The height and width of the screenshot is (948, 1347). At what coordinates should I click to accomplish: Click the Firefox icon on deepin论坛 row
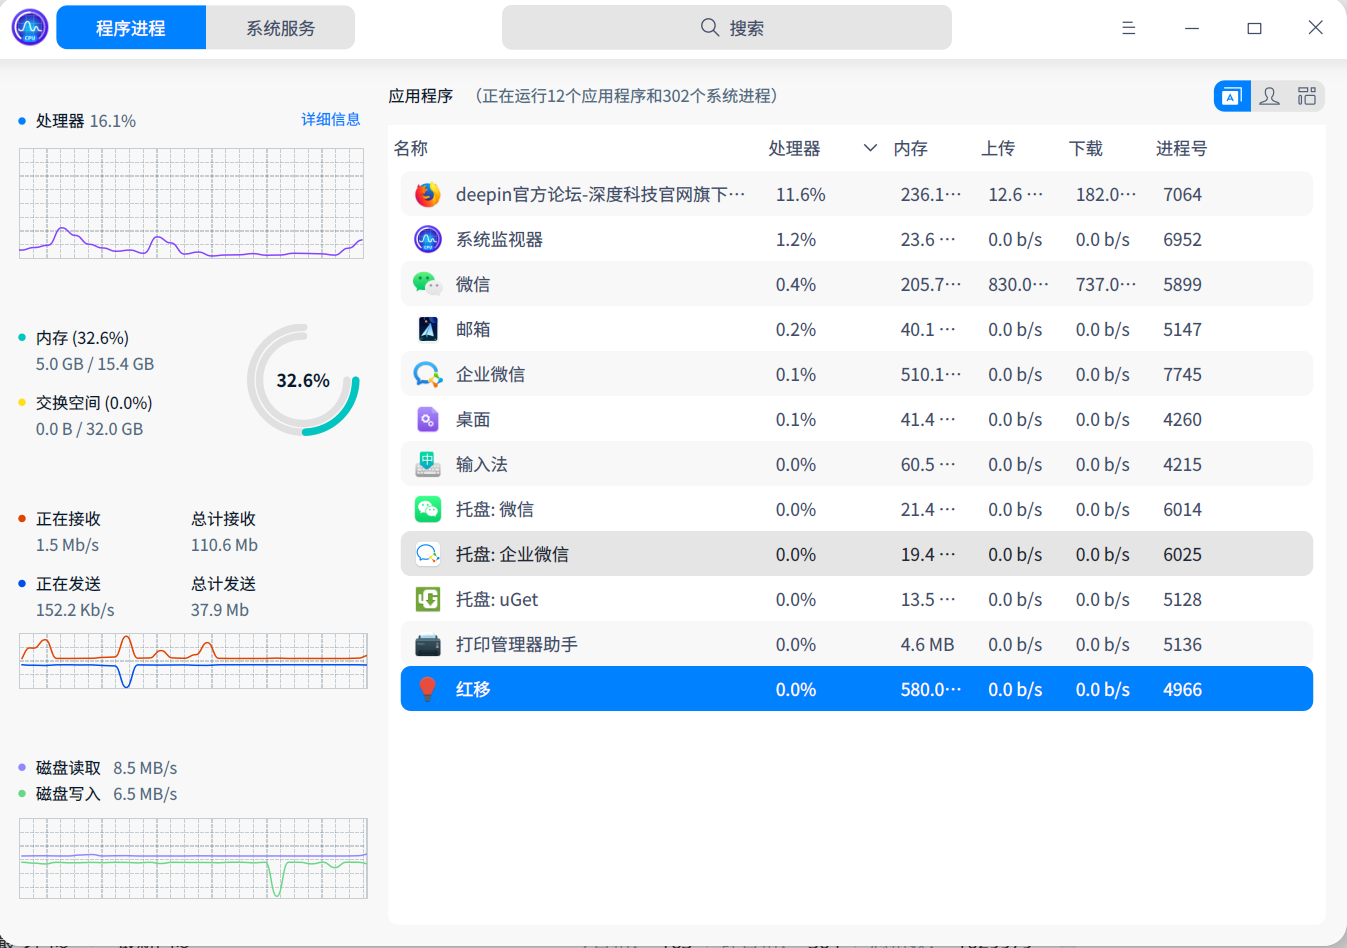point(427,194)
